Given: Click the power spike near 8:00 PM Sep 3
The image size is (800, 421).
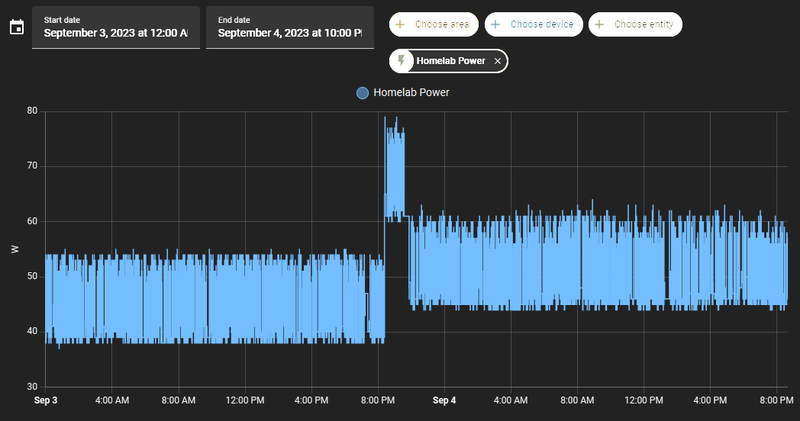Looking at the screenshot, I should (394, 168).
